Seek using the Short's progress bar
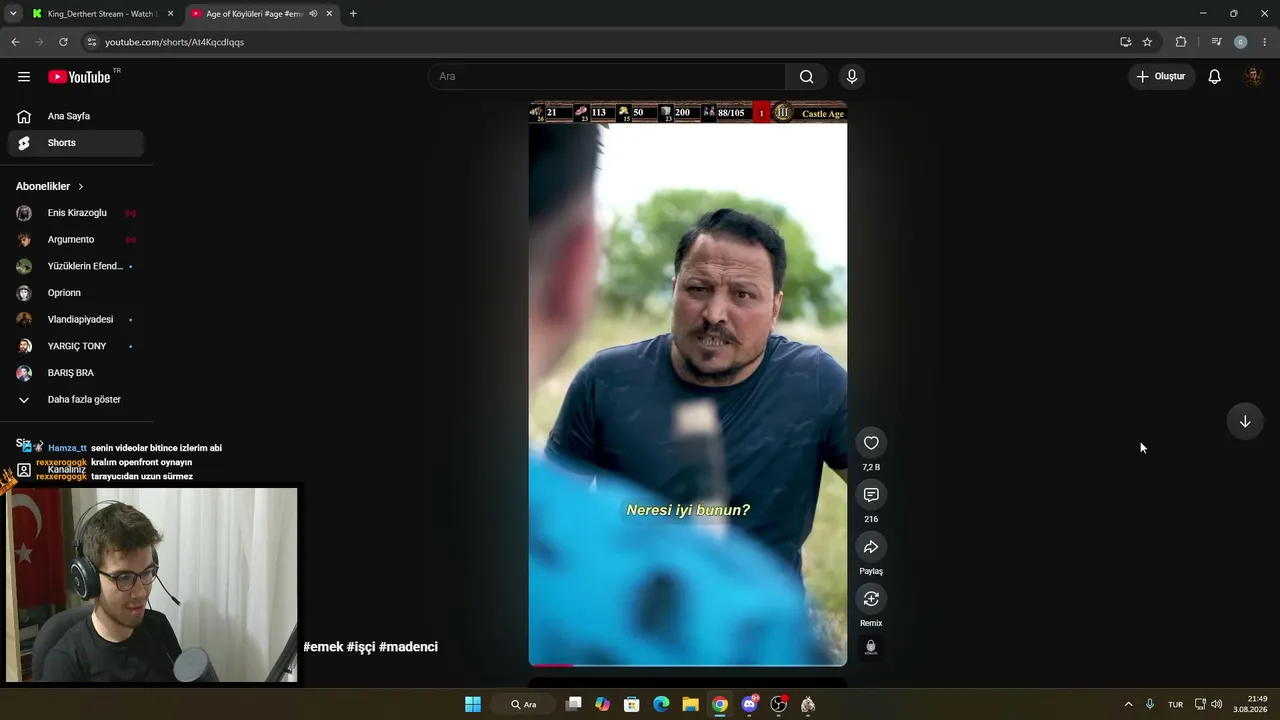Image resolution: width=1280 pixels, height=720 pixels. pyautogui.click(x=688, y=664)
